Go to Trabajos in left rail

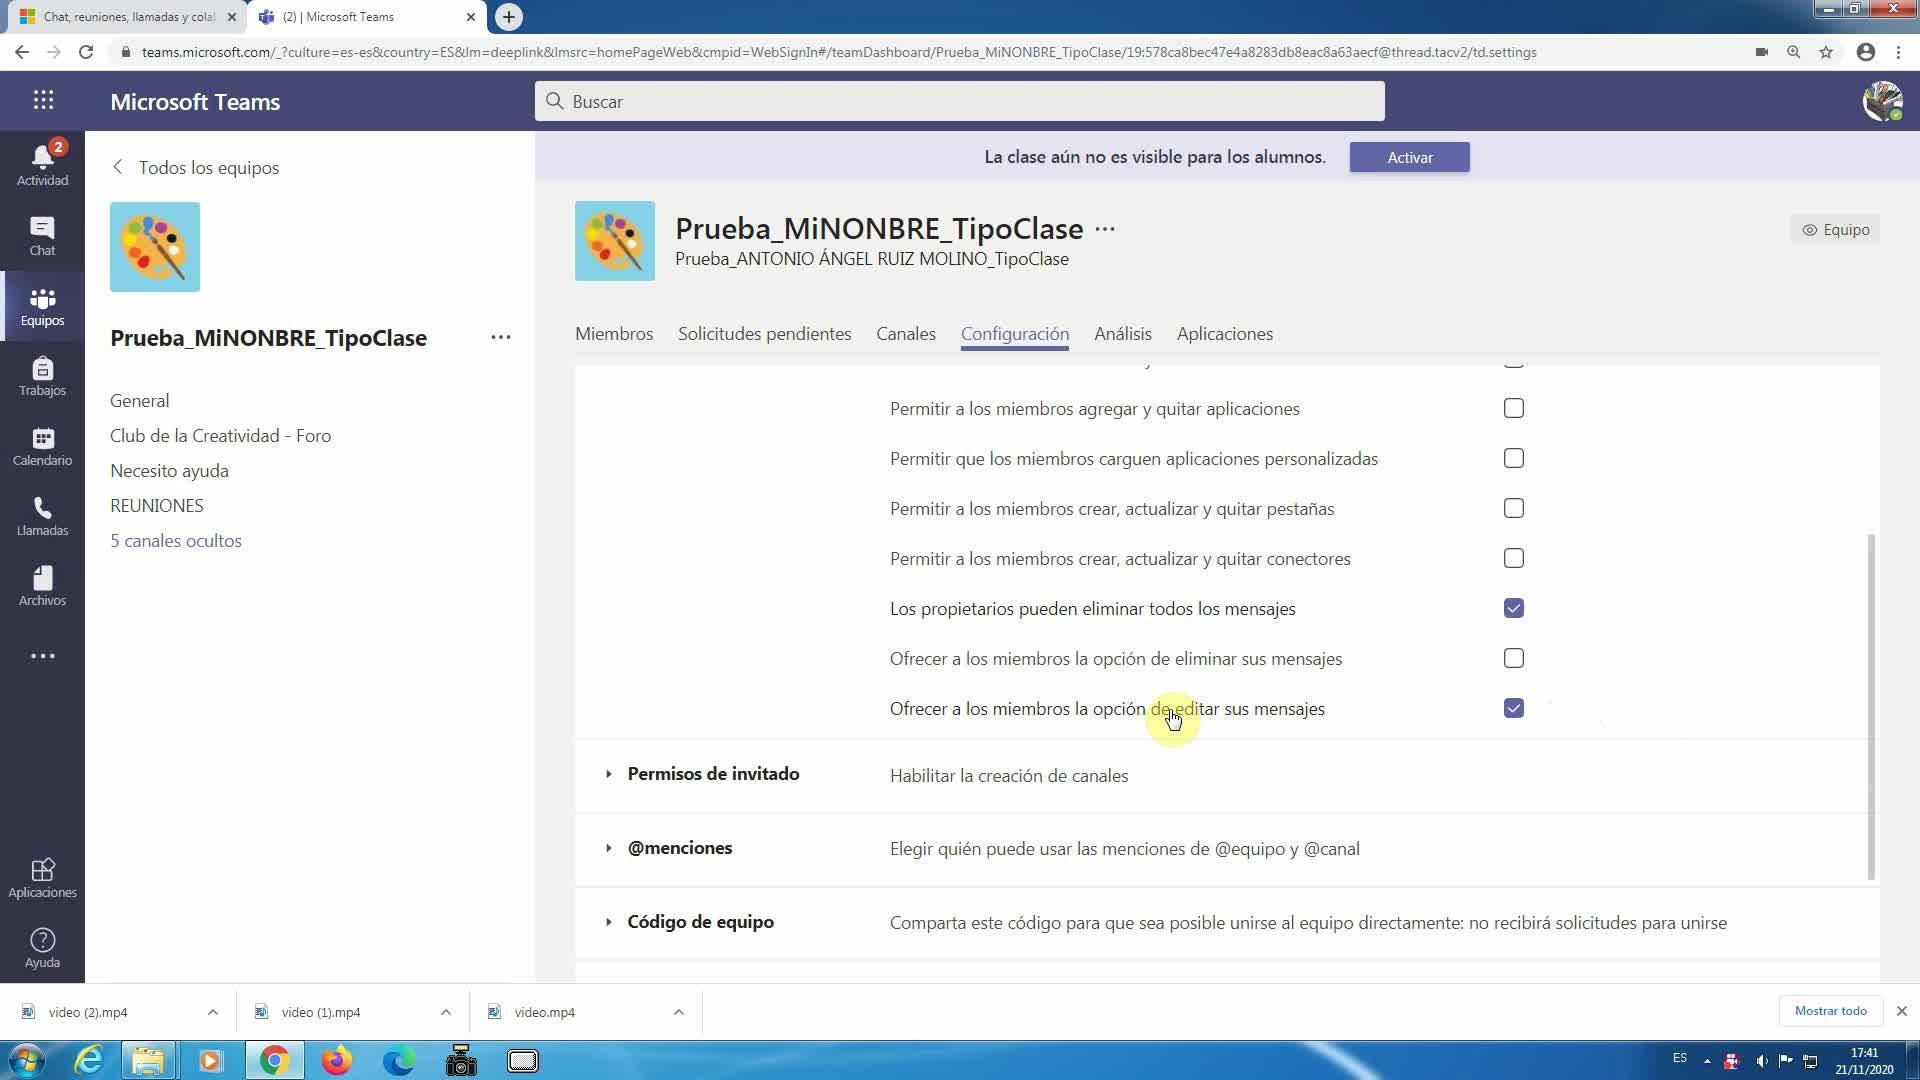click(42, 376)
